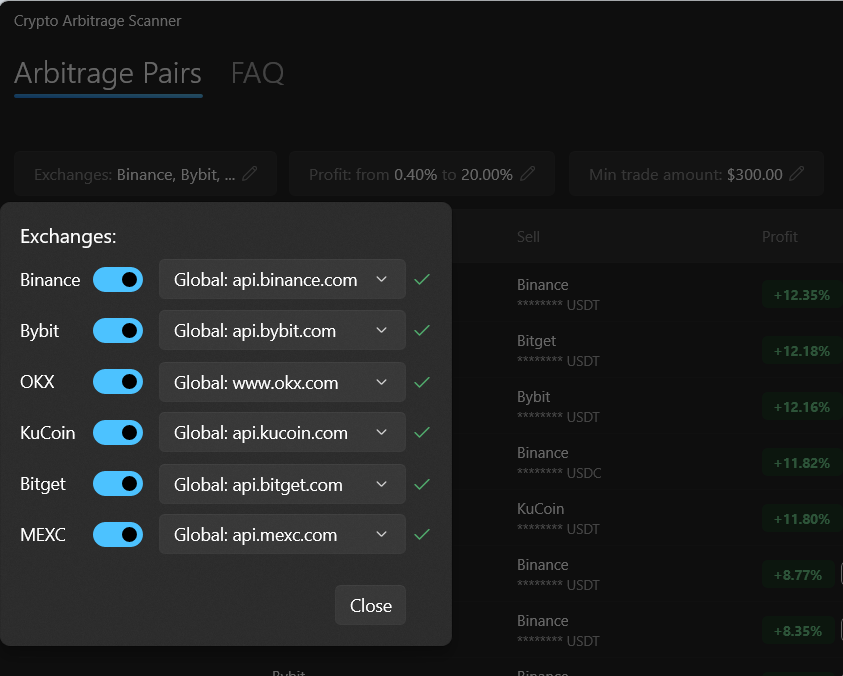
Task: Click the Profit column header
Action: [x=780, y=237]
